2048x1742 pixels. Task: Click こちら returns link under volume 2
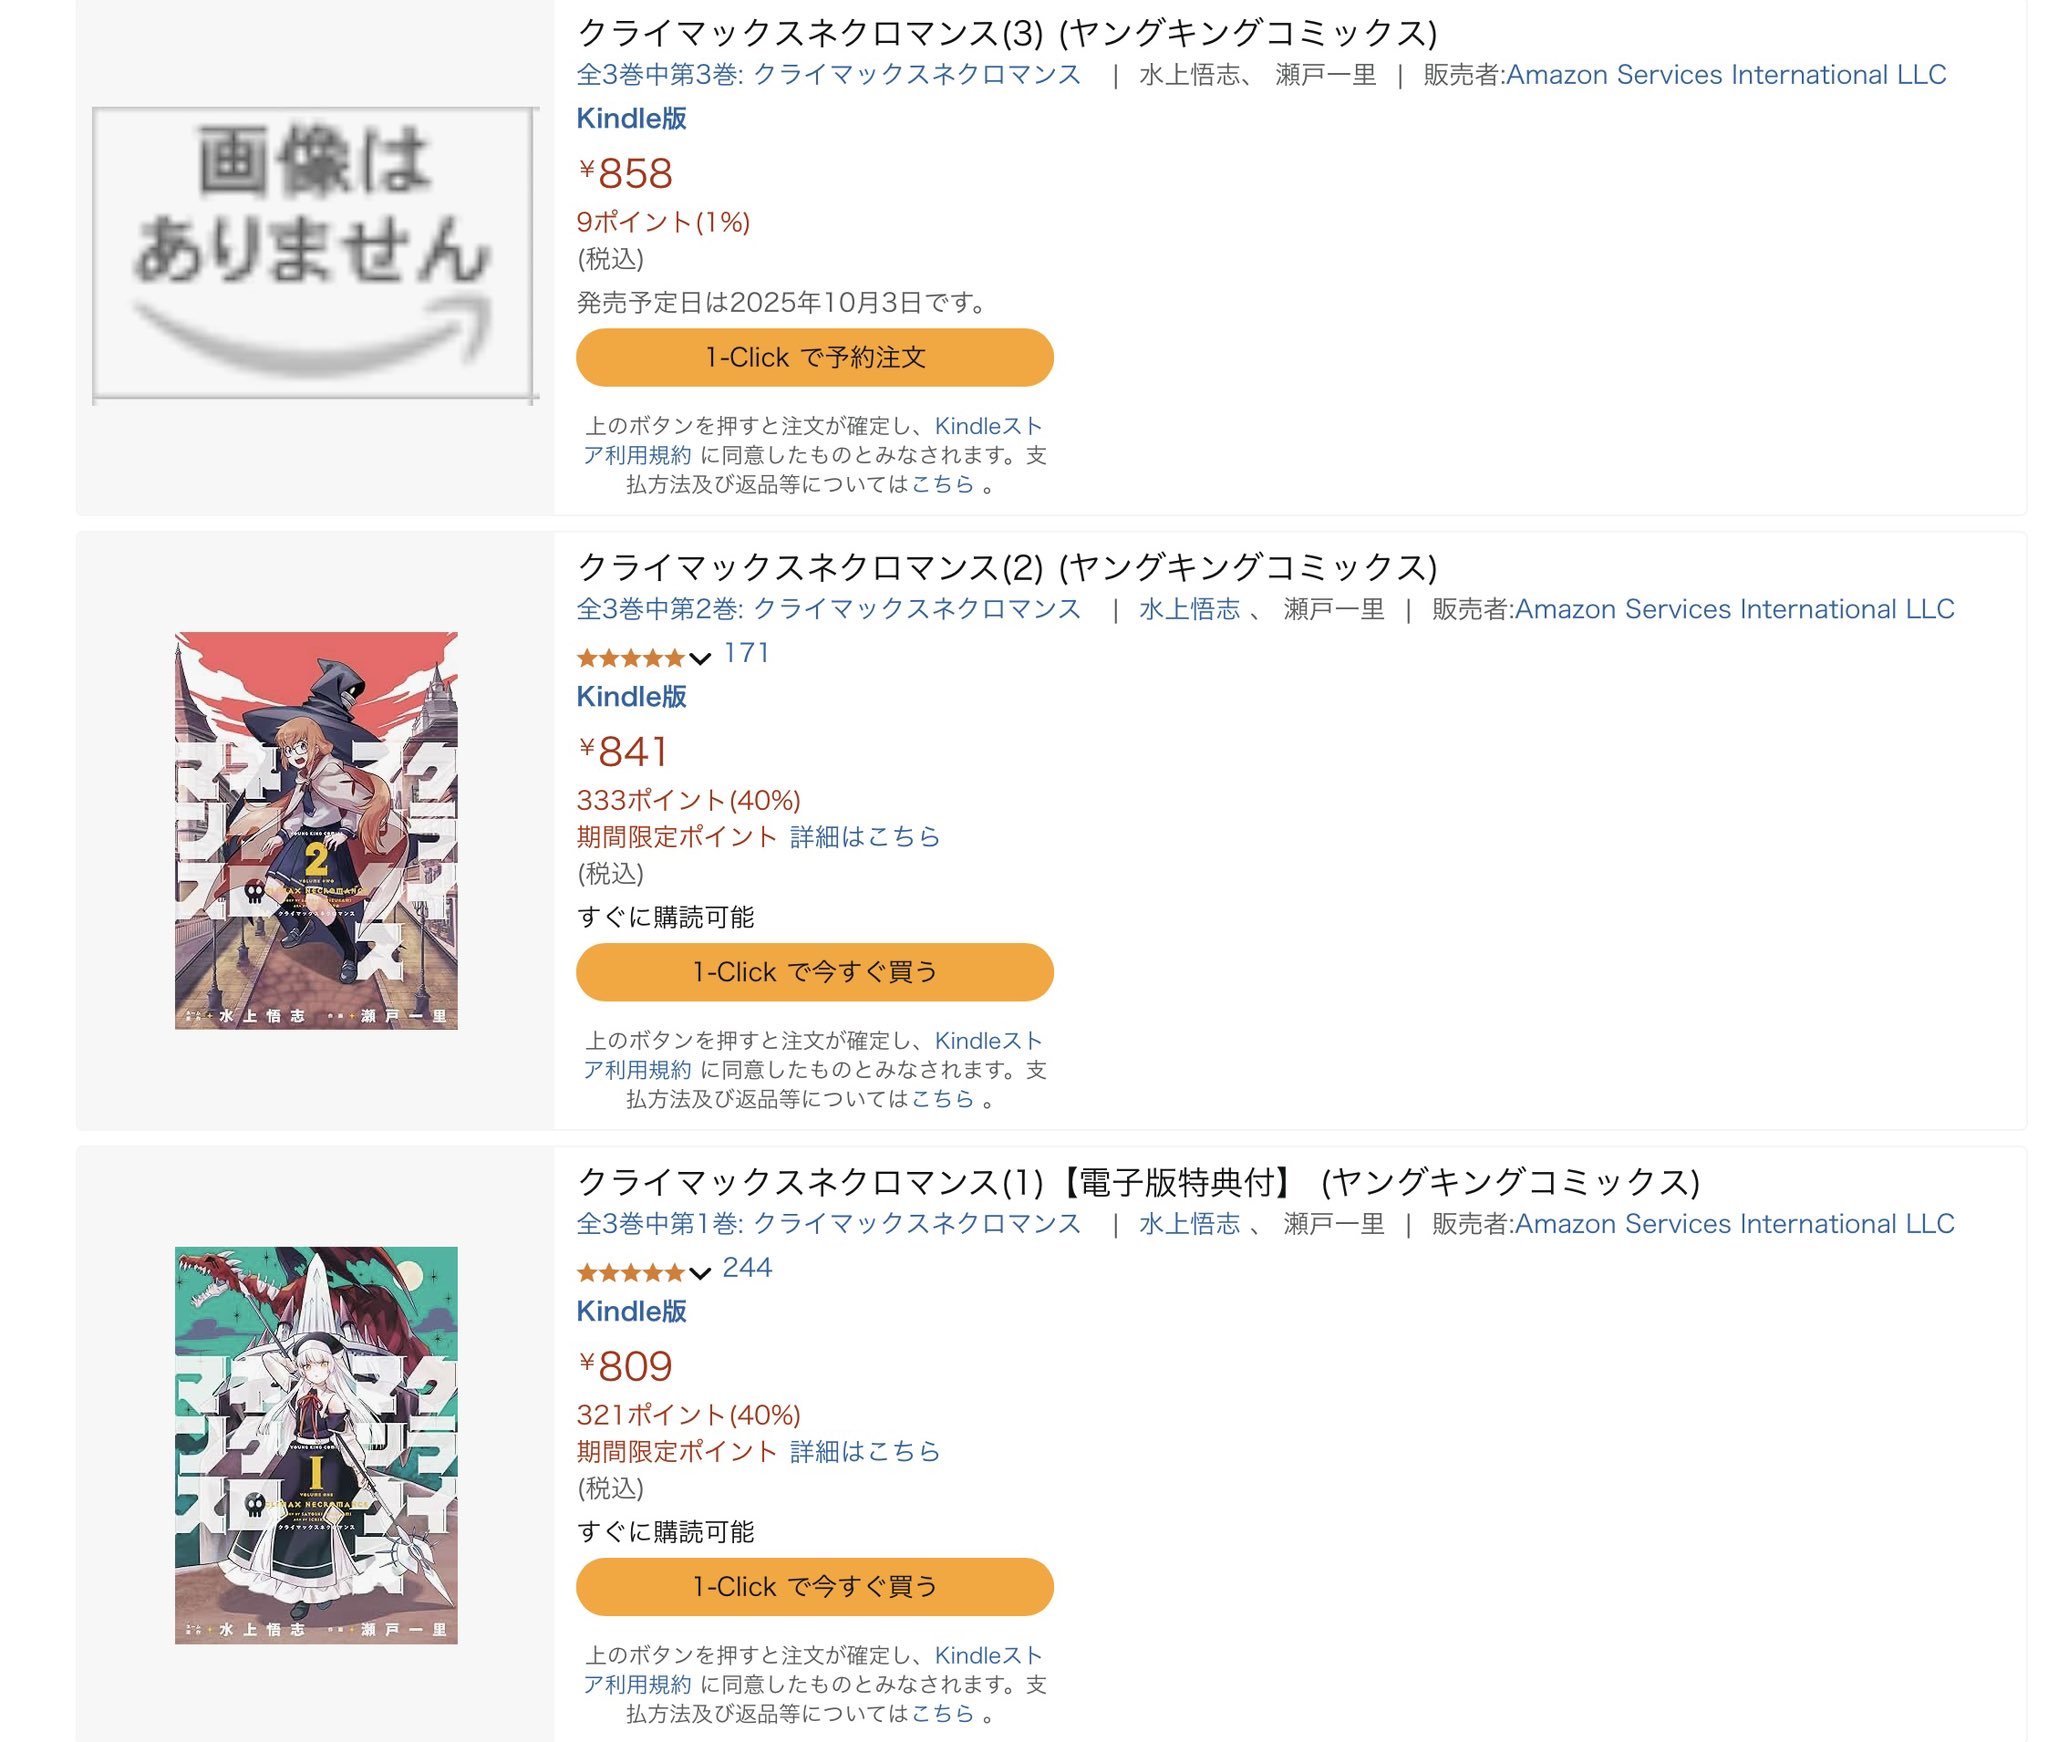(x=942, y=1099)
